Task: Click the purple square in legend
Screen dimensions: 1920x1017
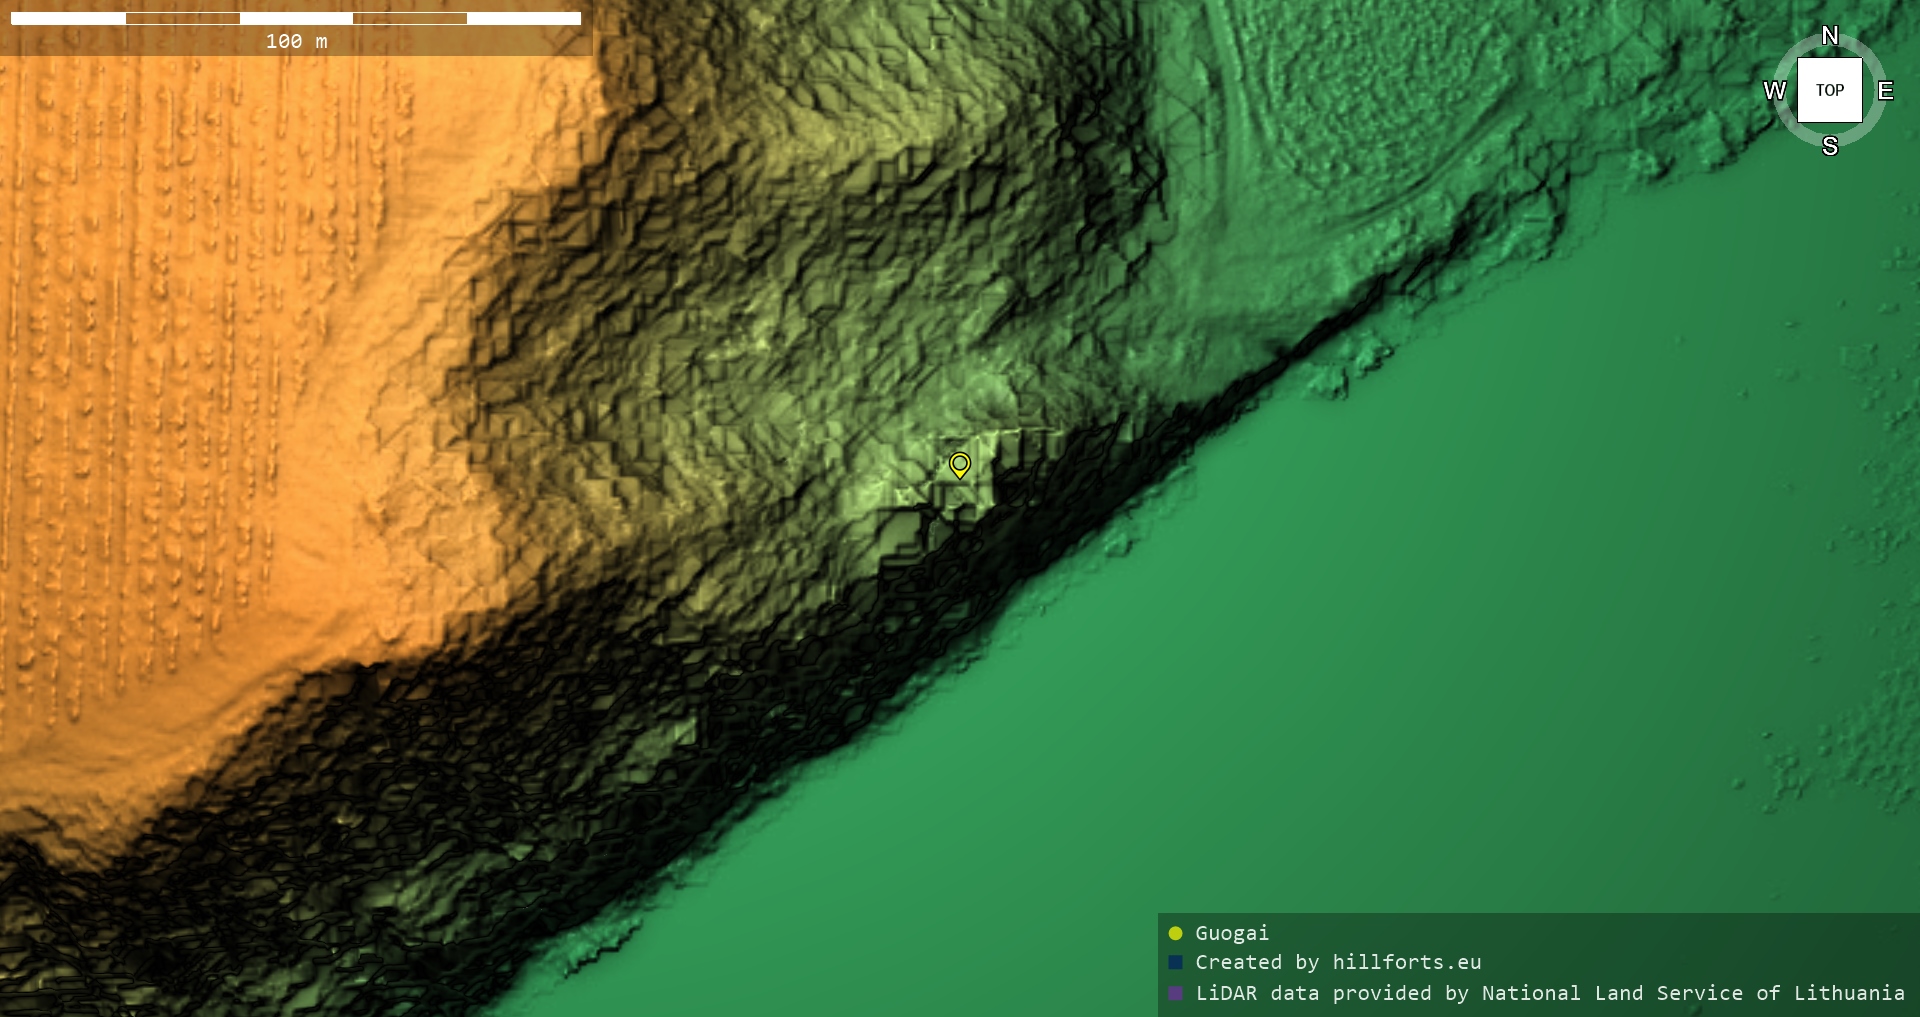Action: click(1175, 993)
